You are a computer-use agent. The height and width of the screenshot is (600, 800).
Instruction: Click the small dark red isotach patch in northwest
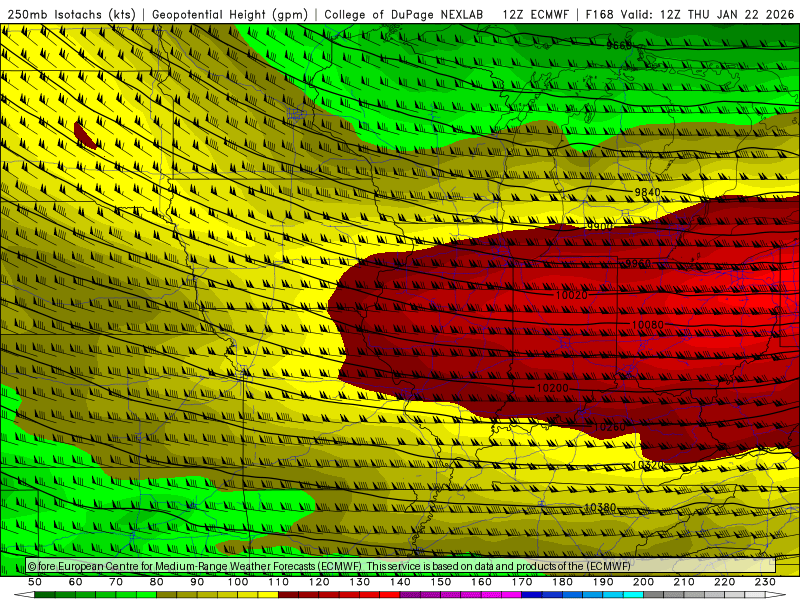[84, 136]
